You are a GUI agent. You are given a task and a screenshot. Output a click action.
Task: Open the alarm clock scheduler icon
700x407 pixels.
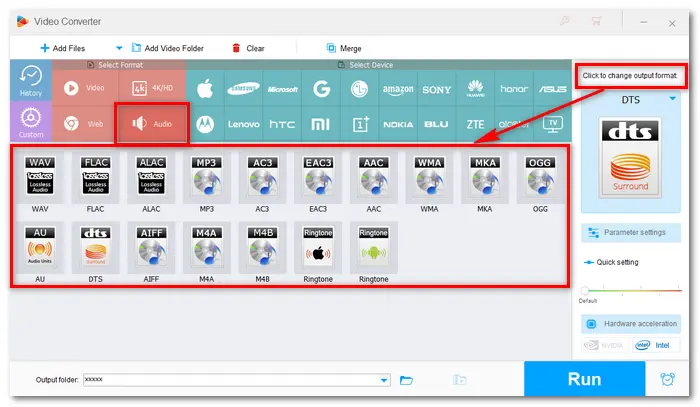tap(667, 379)
